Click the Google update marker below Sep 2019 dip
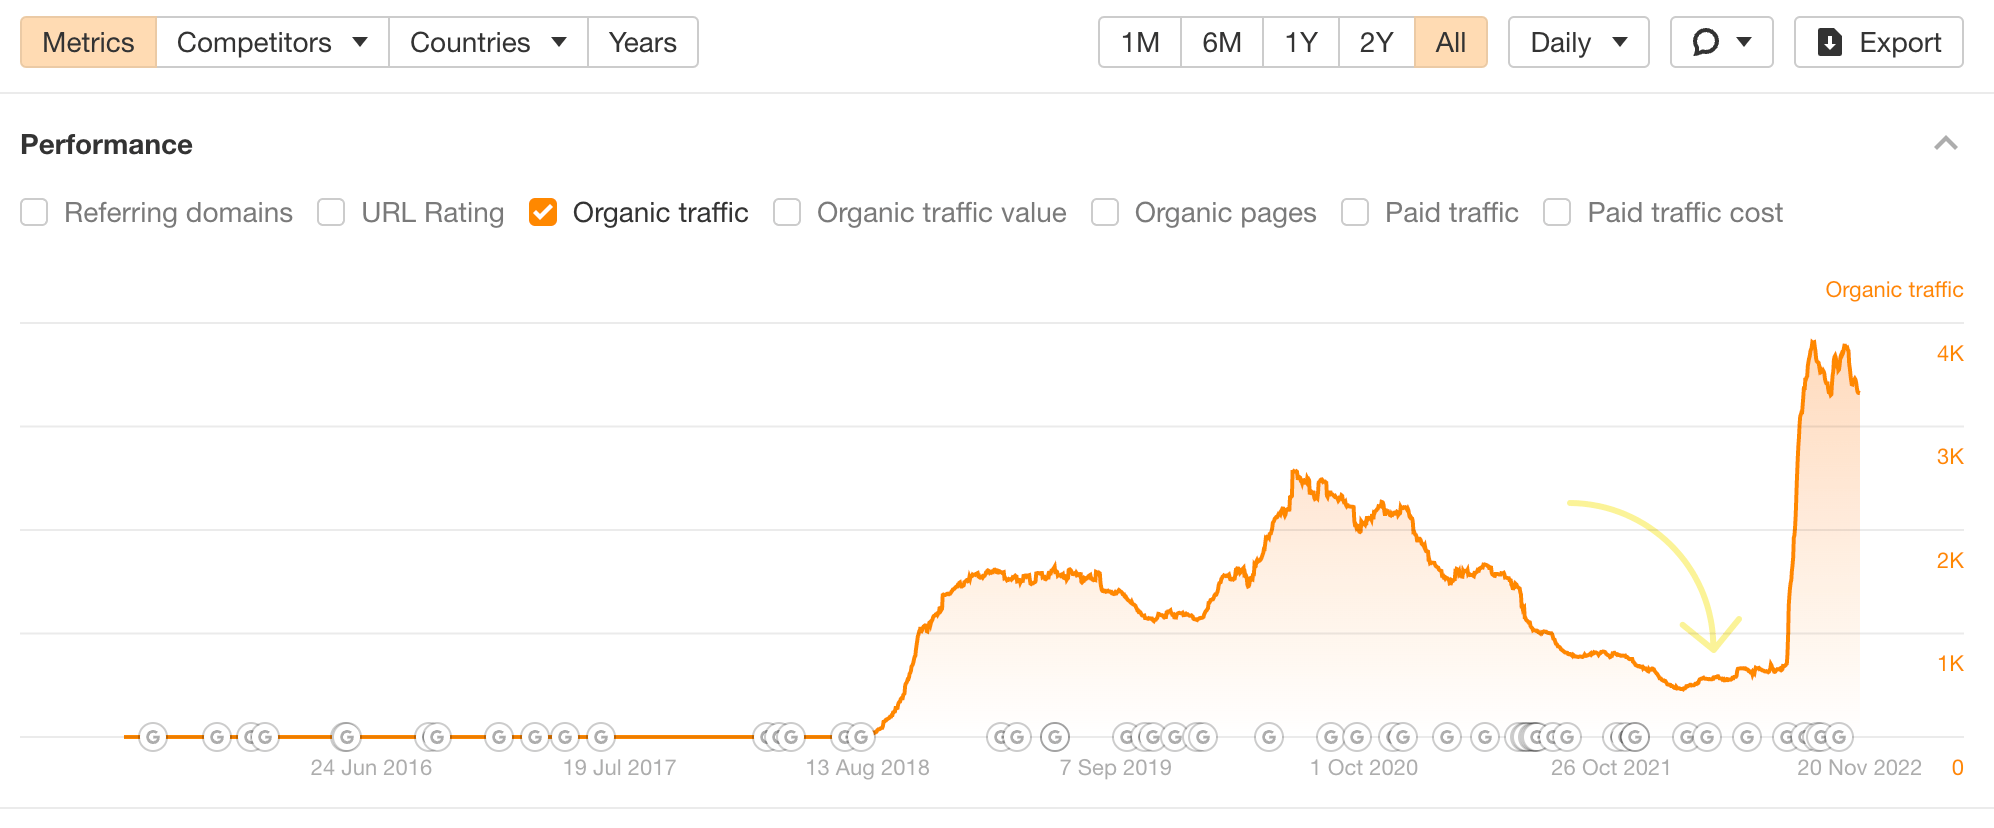Viewport: 1994px width, 828px height. coord(1055,738)
